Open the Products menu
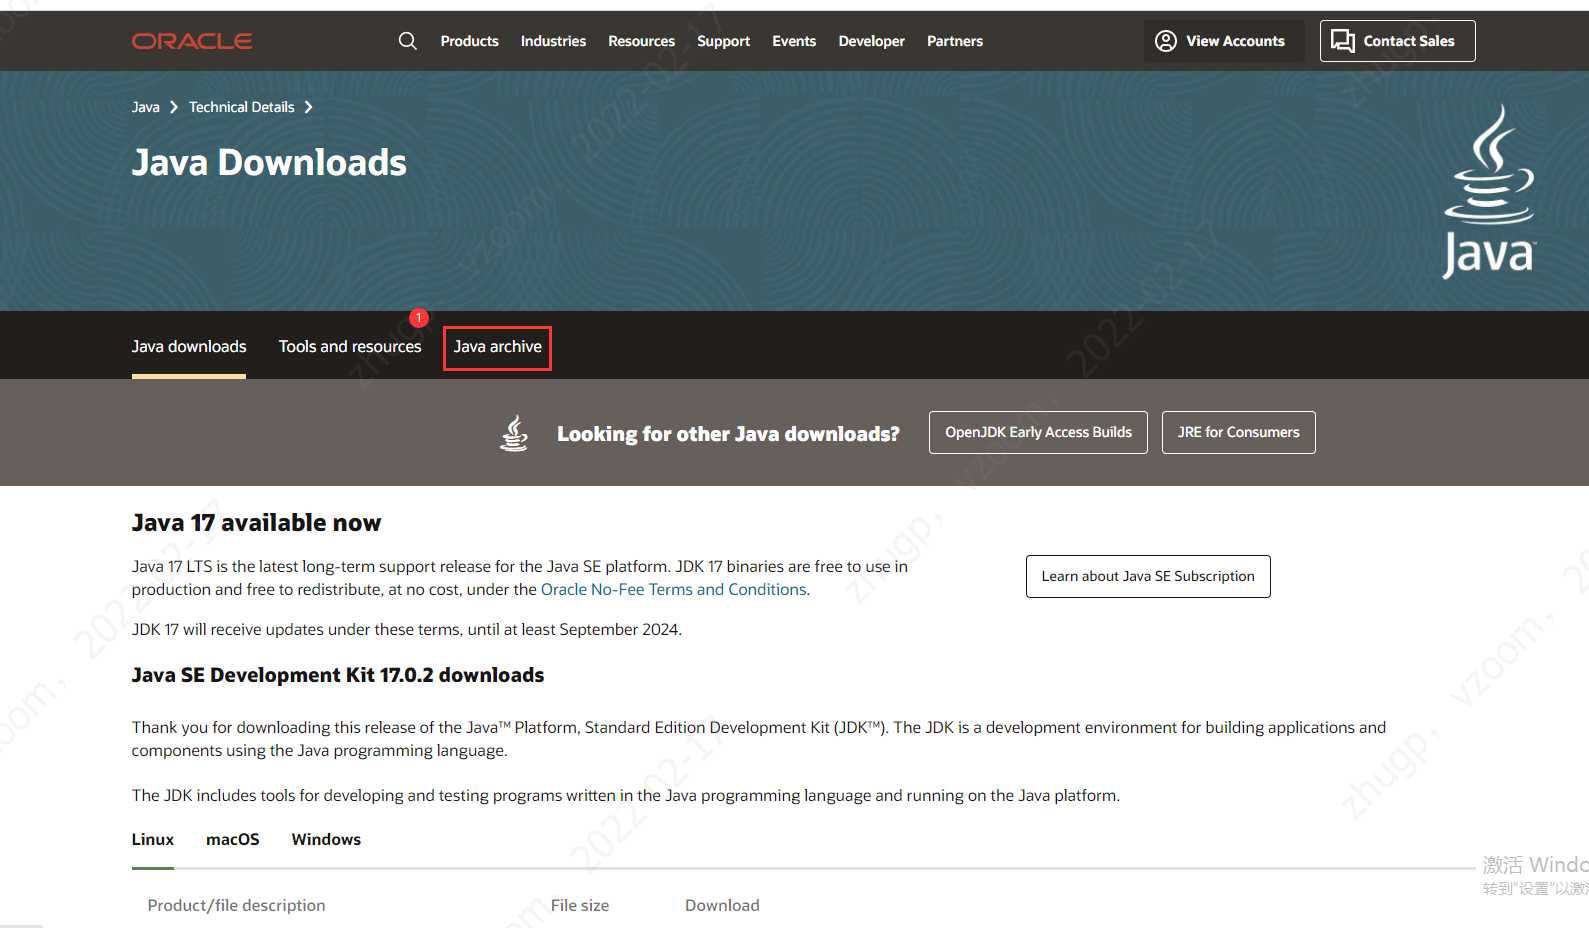 tap(469, 41)
